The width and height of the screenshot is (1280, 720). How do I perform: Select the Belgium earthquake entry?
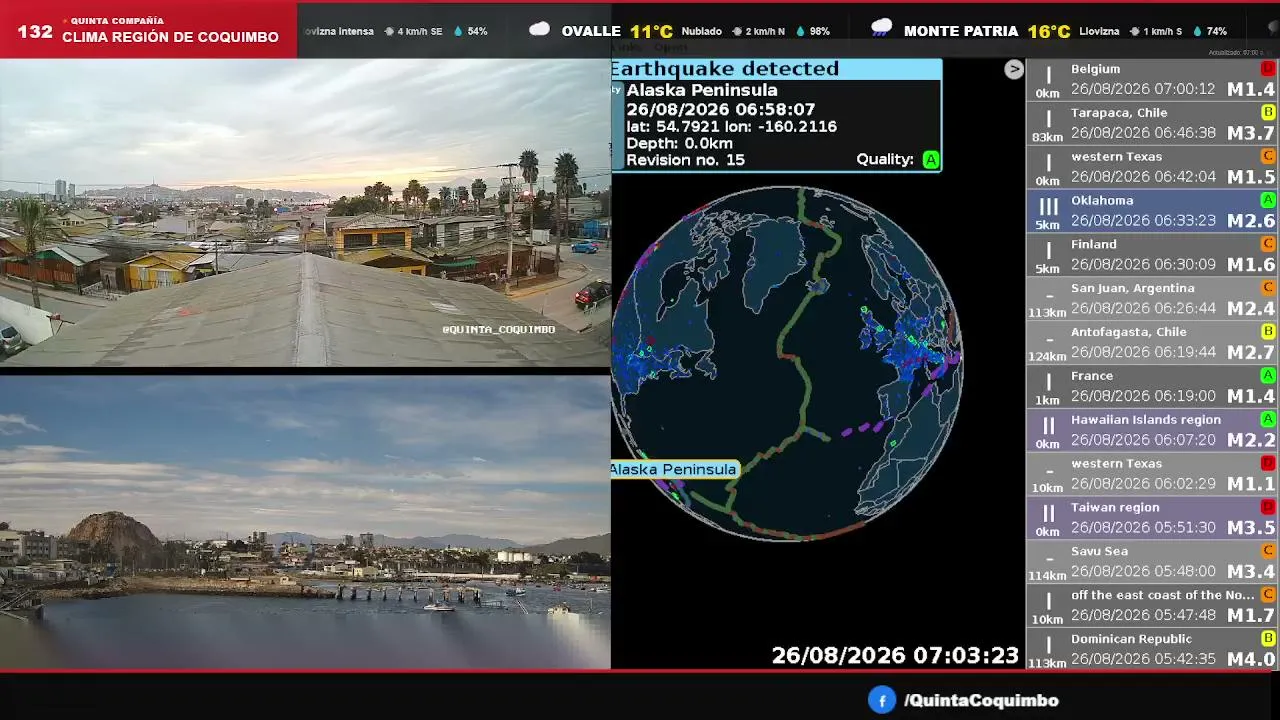point(1153,79)
